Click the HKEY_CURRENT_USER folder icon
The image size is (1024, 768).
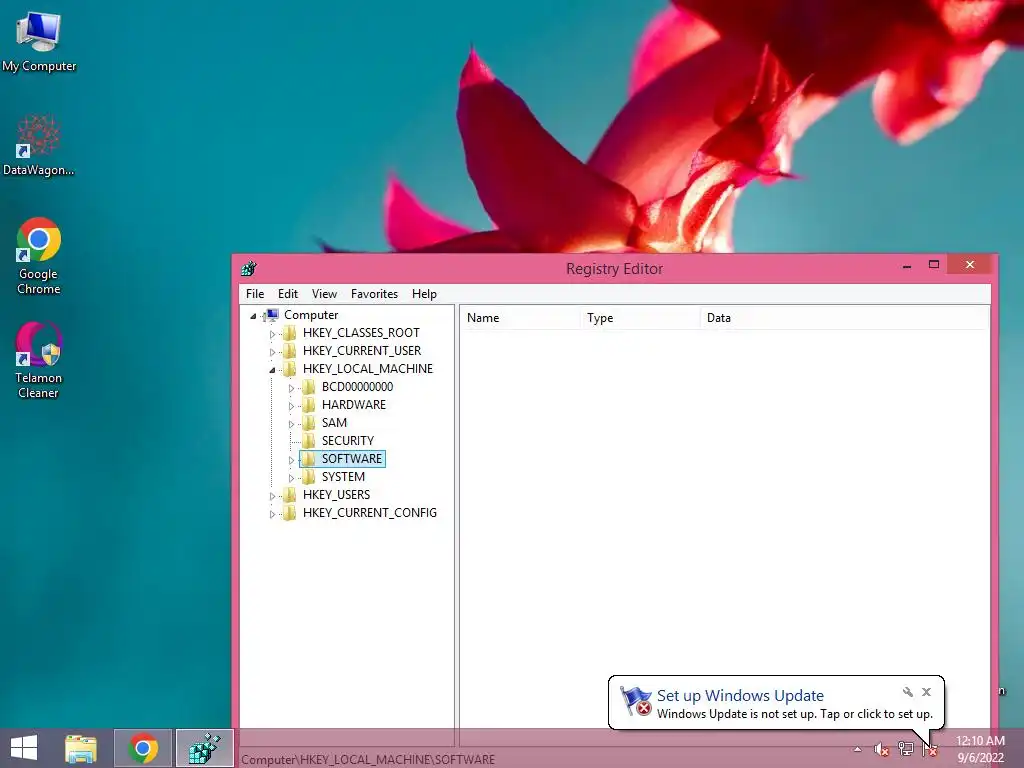point(289,351)
